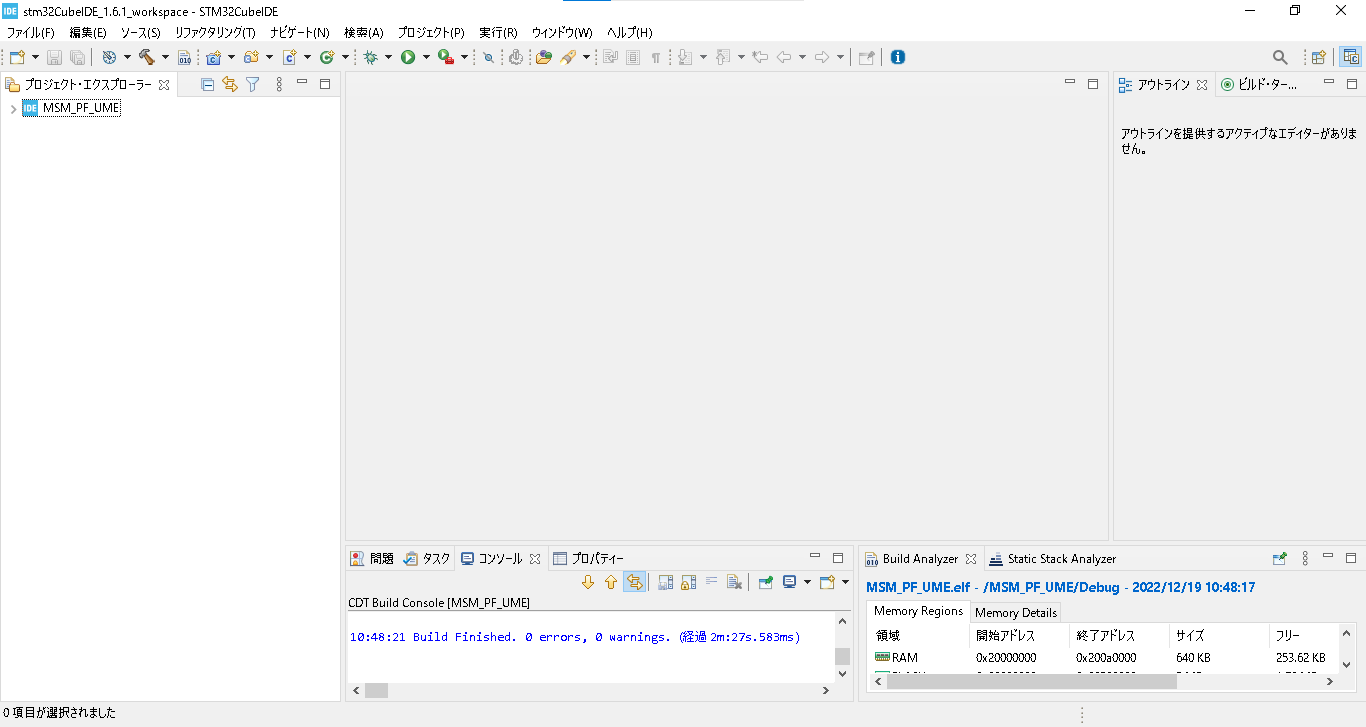Click the Search flashlight toolbar icon
The width and height of the screenshot is (1366, 727).
point(567,57)
